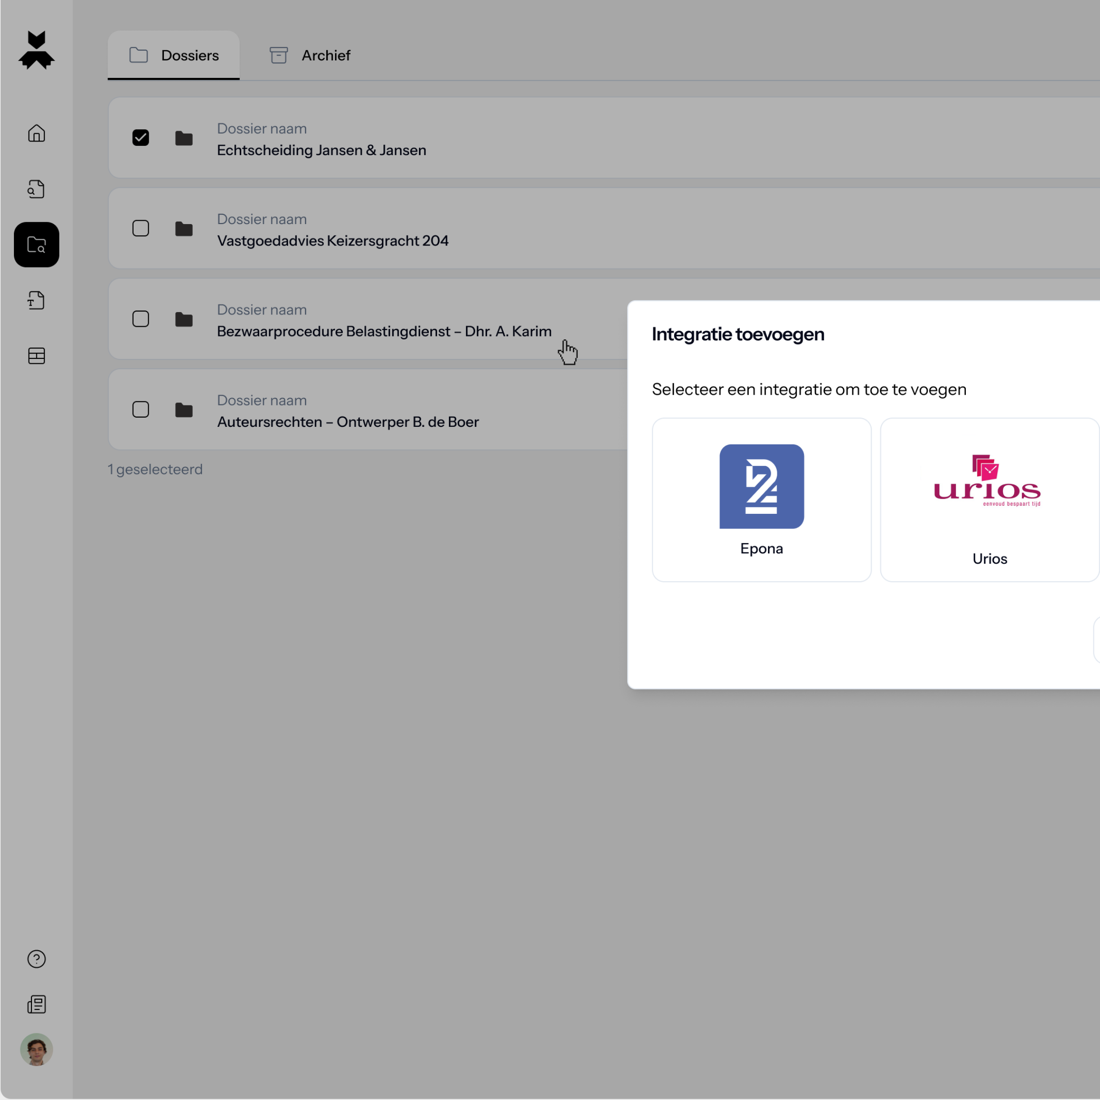Image resolution: width=1100 pixels, height=1100 pixels.
Task: Open the table layout sidebar icon
Action: (36, 356)
